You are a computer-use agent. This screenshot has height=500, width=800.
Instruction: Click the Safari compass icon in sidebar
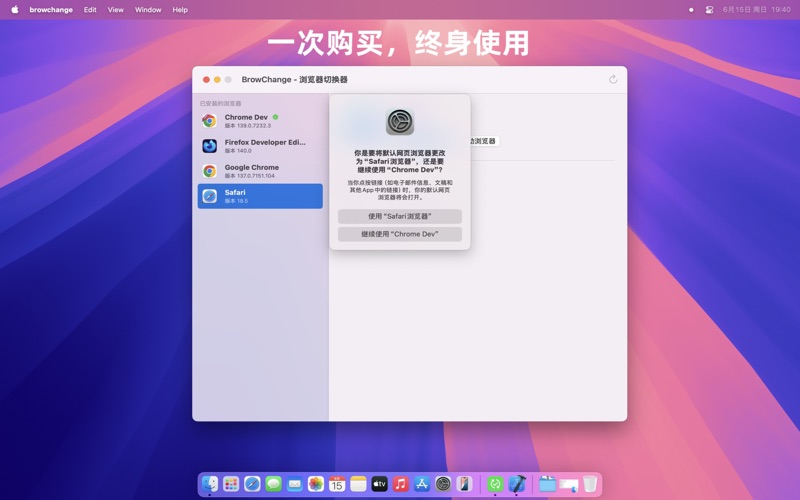[209, 196]
